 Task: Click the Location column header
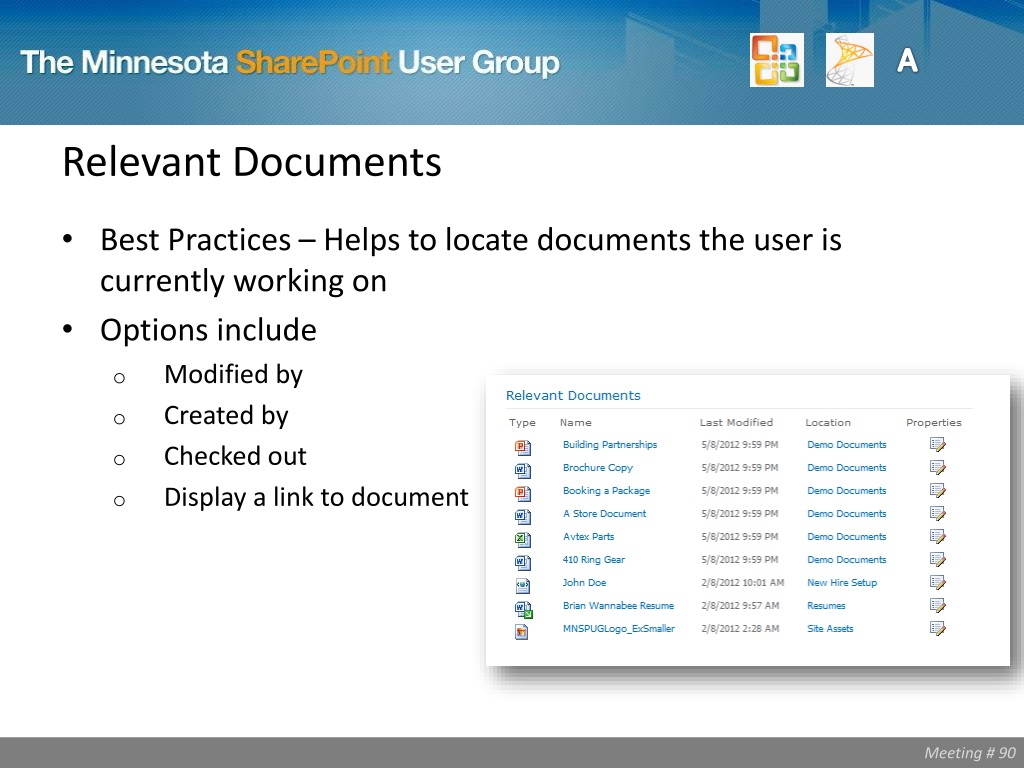[x=827, y=423]
